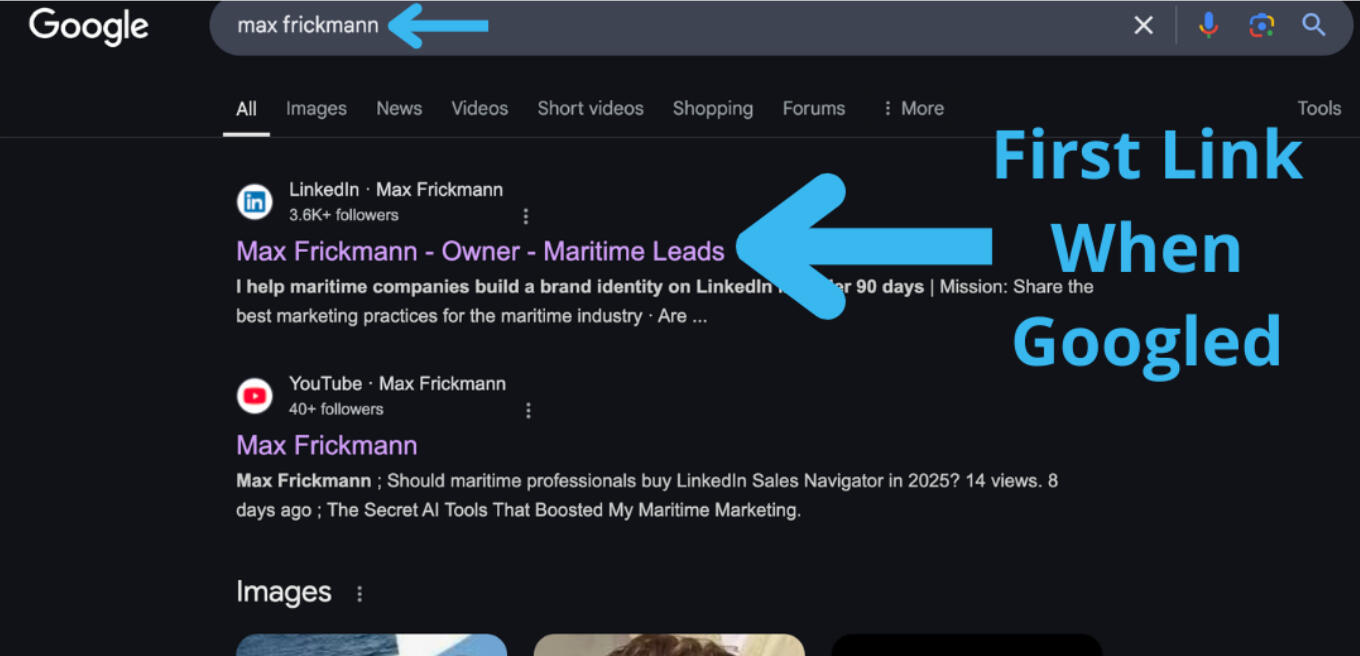The height and width of the screenshot is (656, 1360).
Task: Start voice search with microphone icon
Action: coord(1208,26)
